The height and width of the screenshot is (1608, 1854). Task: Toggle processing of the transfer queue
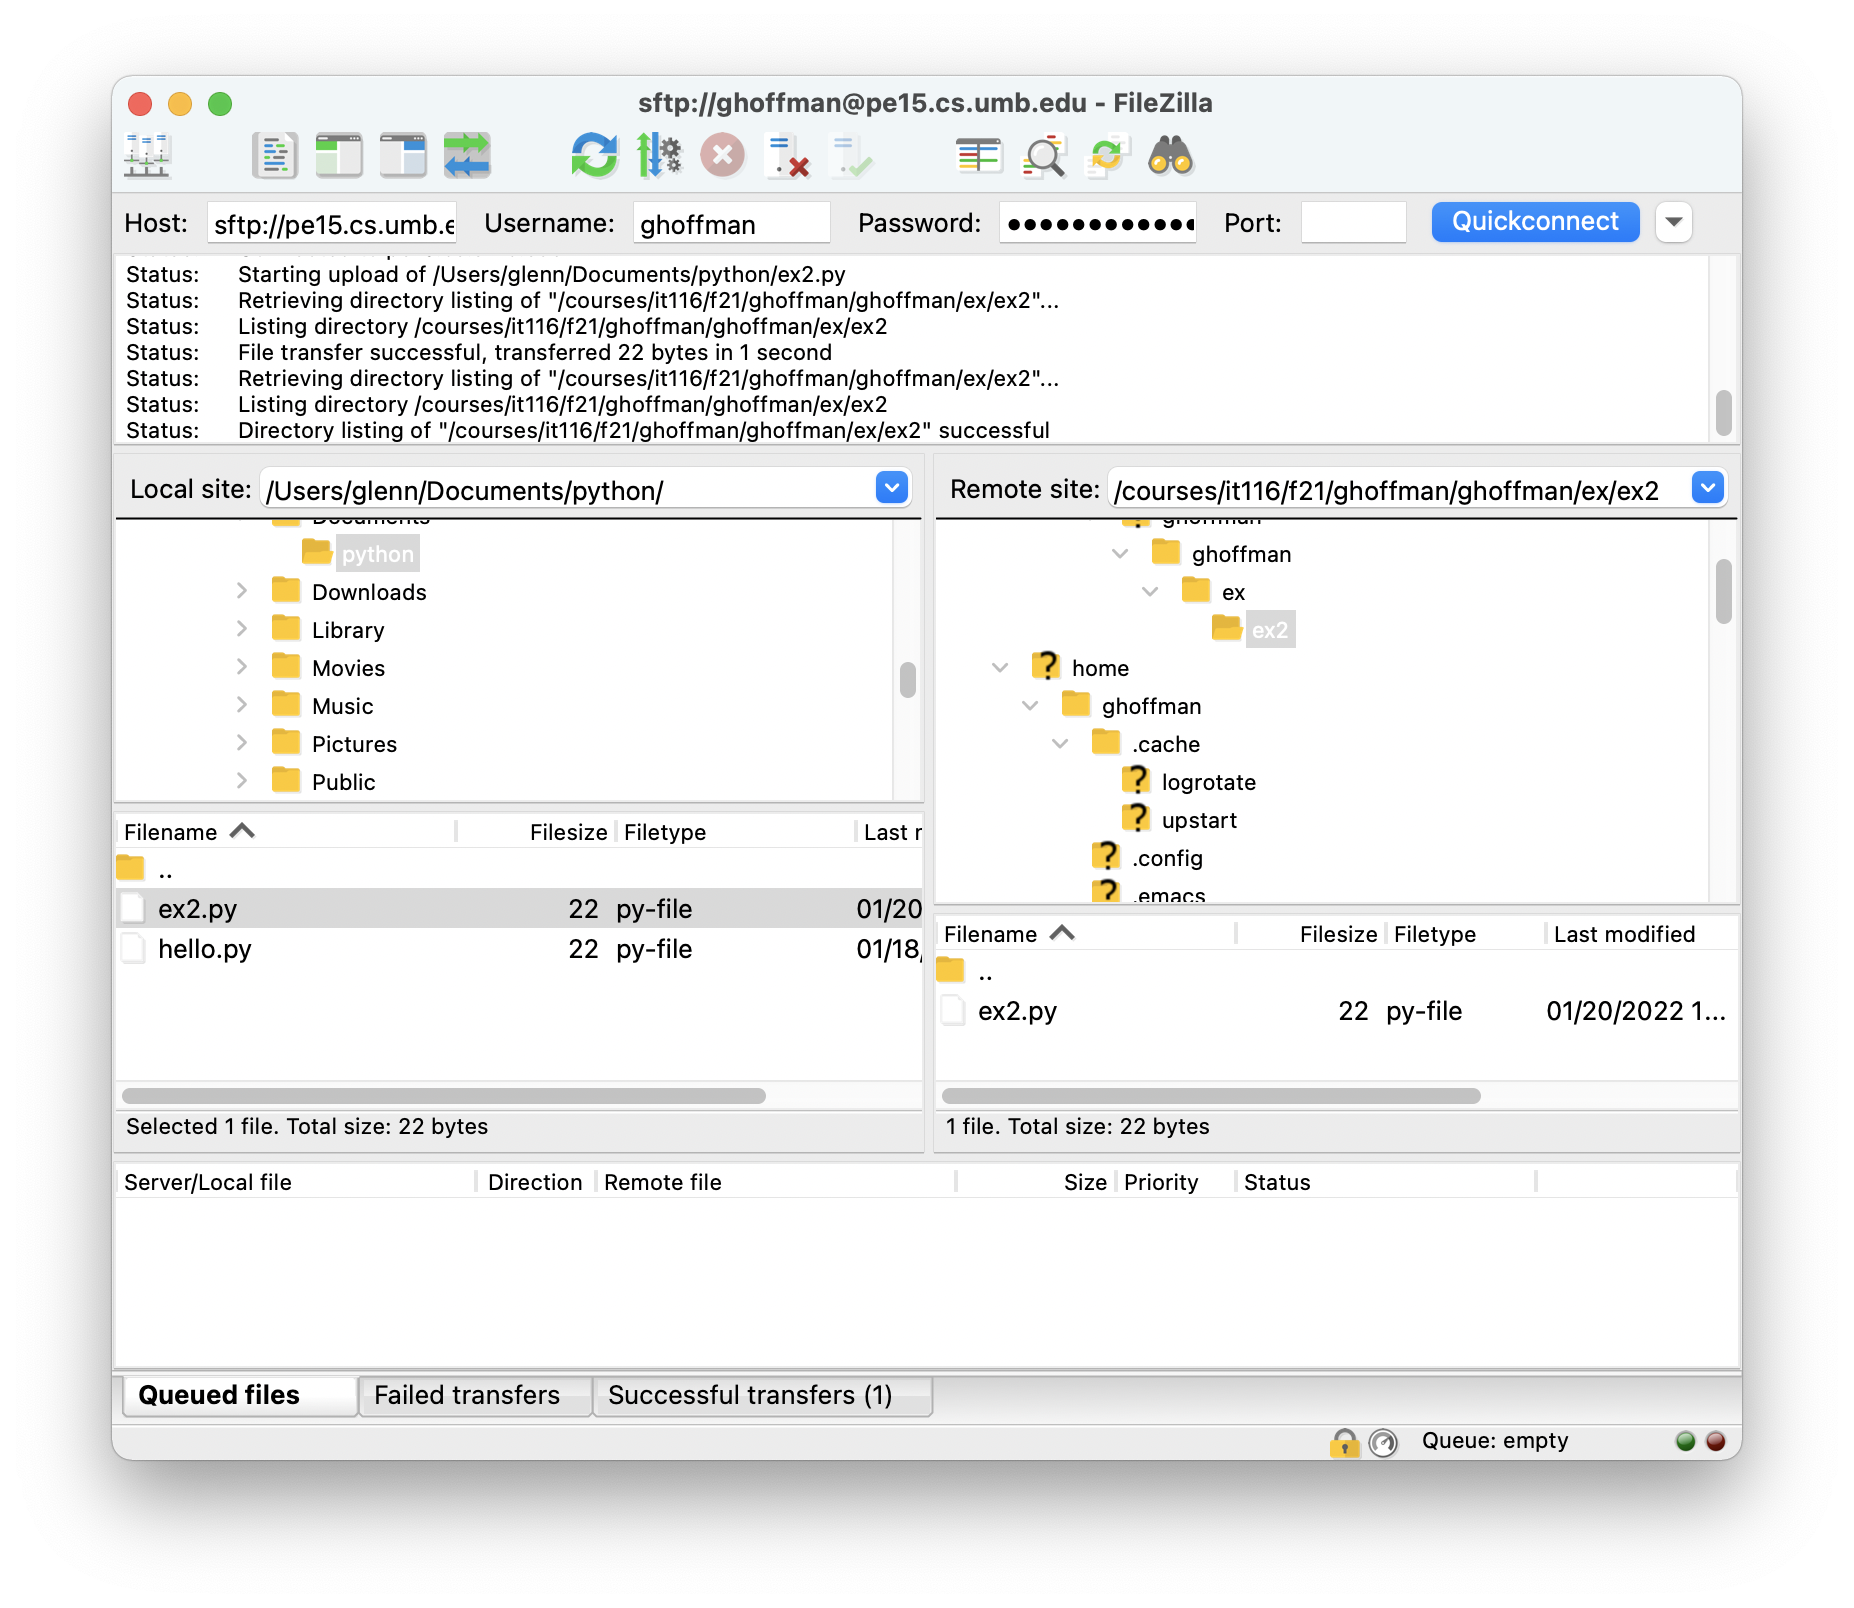coord(659,156)
